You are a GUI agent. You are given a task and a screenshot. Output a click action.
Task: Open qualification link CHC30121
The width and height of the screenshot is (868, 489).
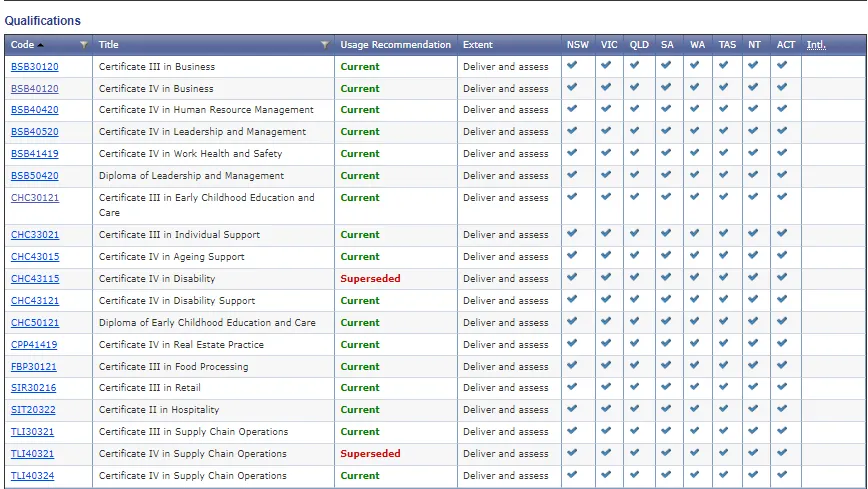(x=35, y=198)
